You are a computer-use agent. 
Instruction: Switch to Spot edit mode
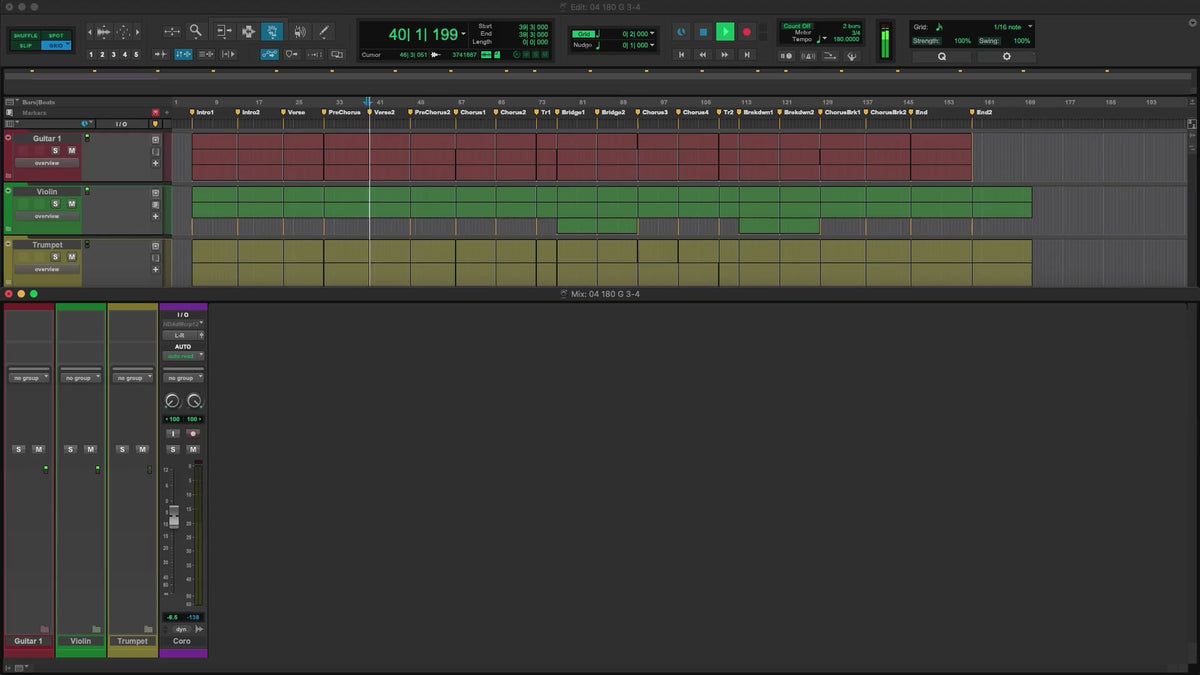pyautogui.click(x=56, y=36)
